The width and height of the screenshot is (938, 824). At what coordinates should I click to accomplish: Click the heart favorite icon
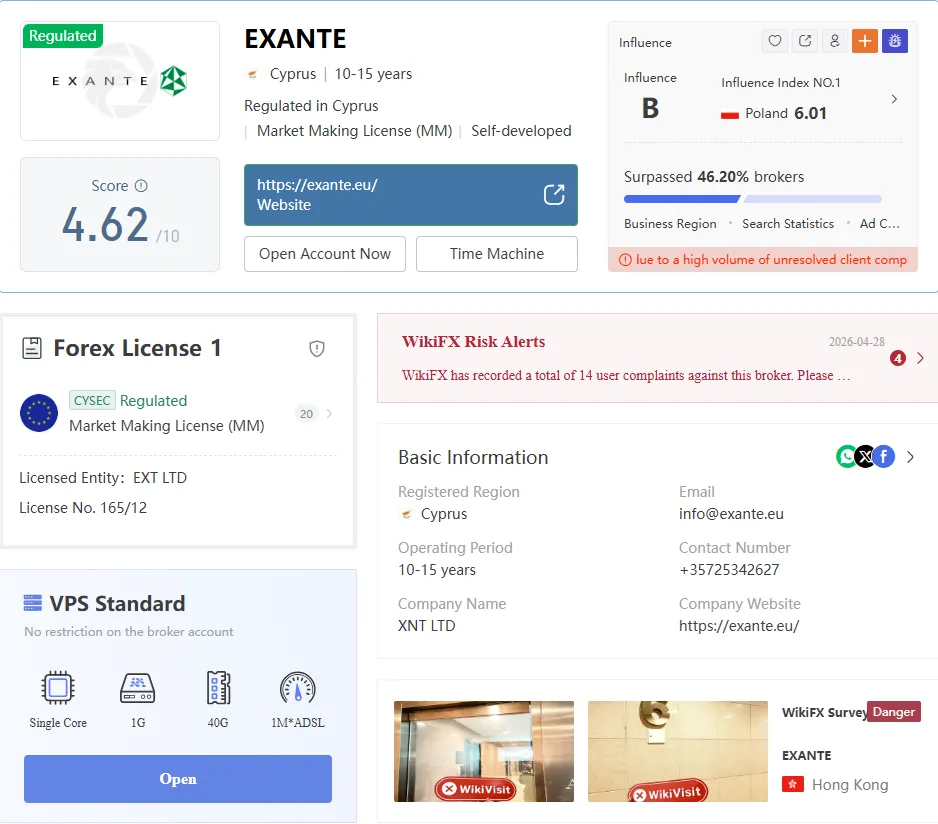tap(775, 41)
